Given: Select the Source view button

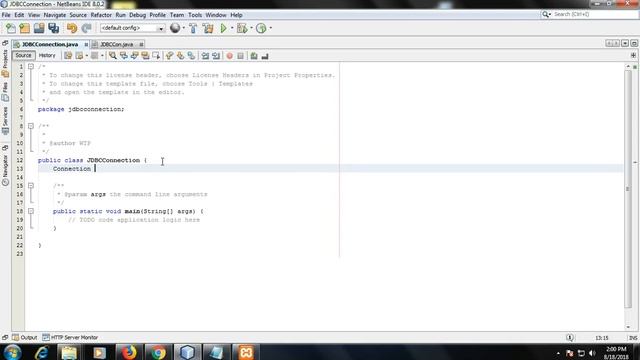Looking at the screenshot, I should [23, 56].
